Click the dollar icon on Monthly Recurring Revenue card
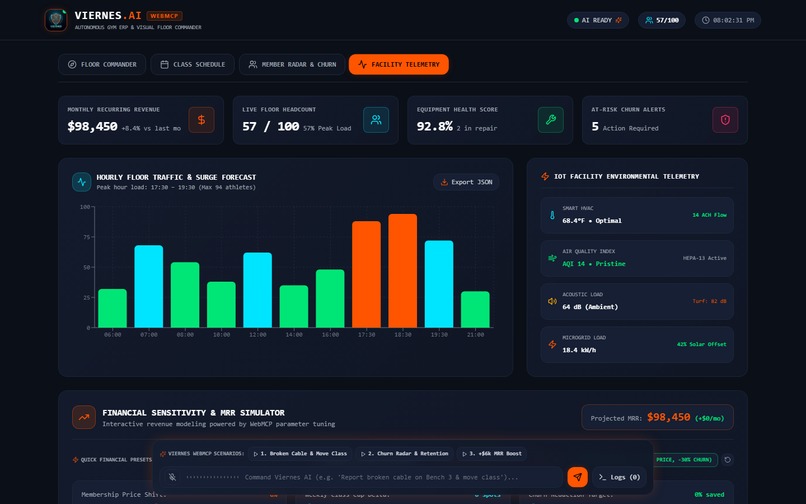The image size is (806, 504). (202, 120)
